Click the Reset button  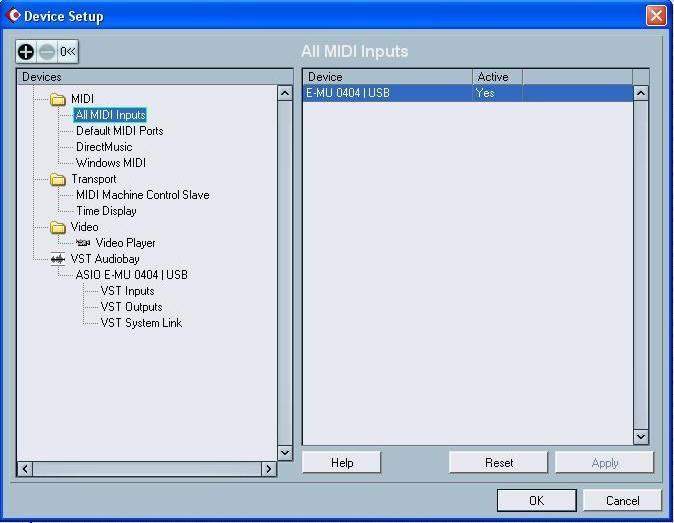coord(499,462)
